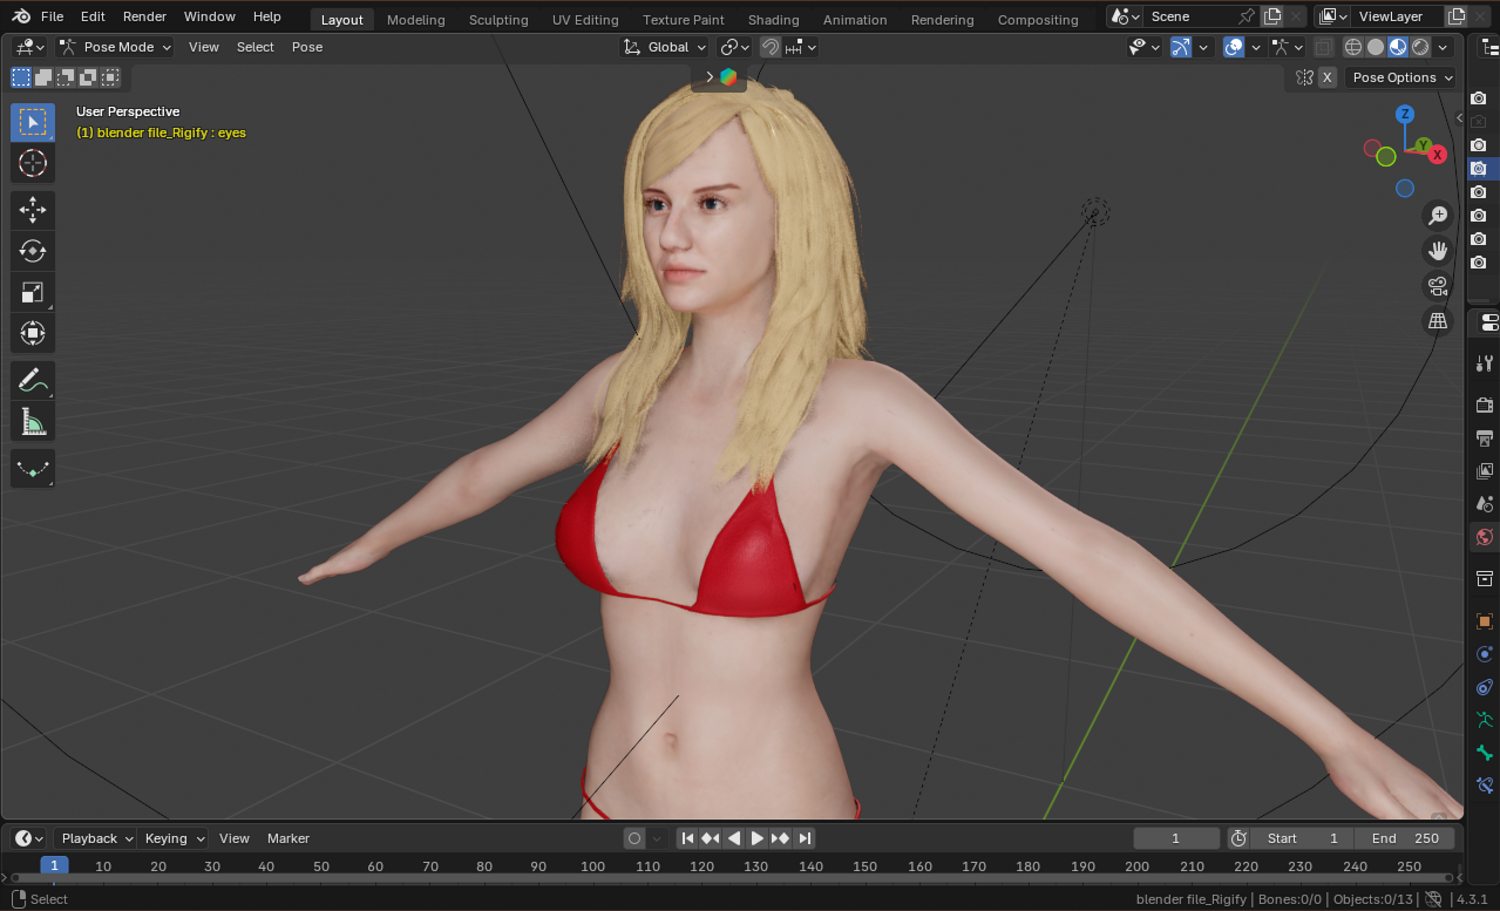Open the Object properties tab

tap(1485, 621)
